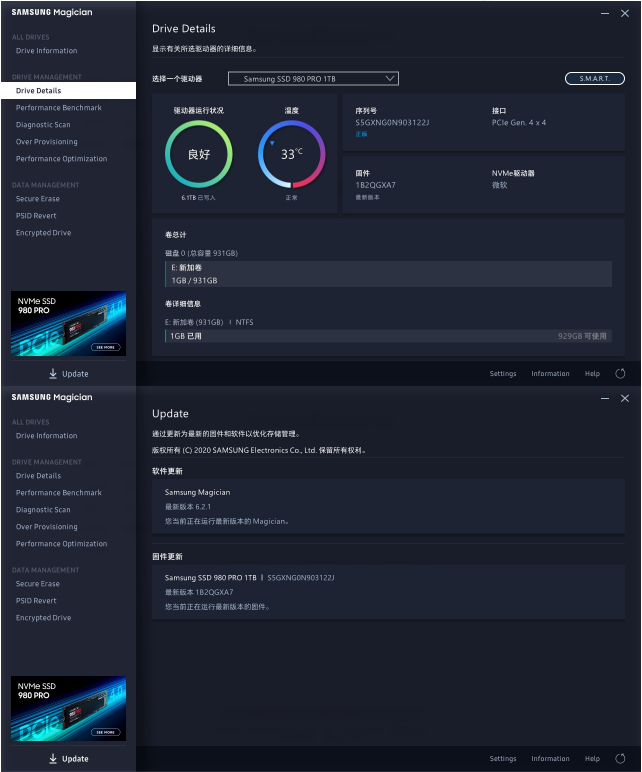Screen dimensions: 642x772
Task: Click 最新版本 1B2QGXA7 under firmware update
Action: click(199, 592)
